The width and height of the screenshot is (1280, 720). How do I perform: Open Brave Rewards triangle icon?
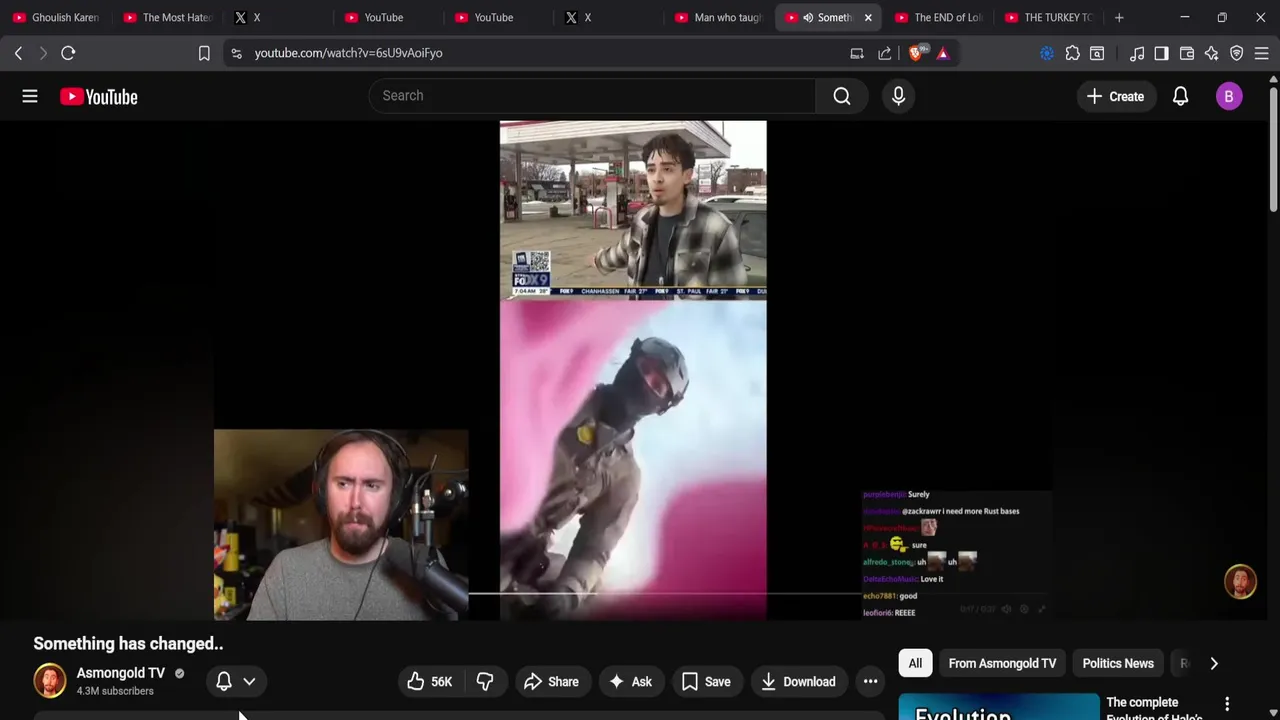point(943,53)
